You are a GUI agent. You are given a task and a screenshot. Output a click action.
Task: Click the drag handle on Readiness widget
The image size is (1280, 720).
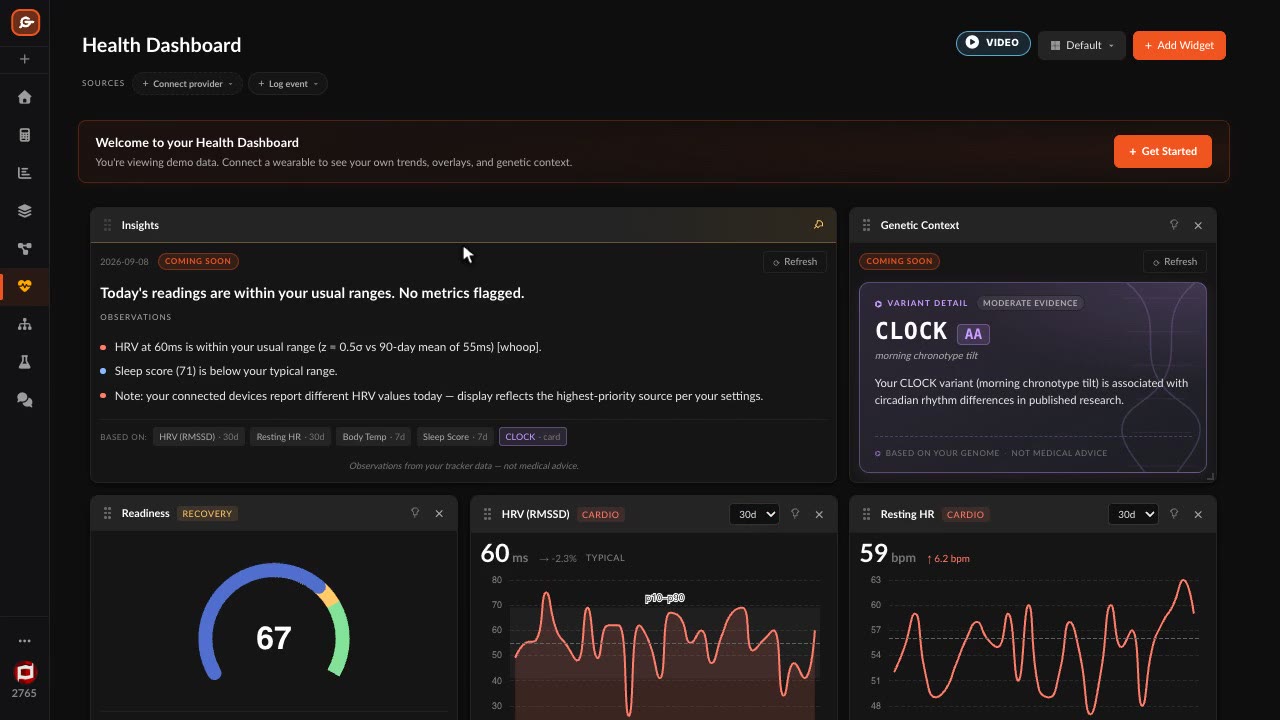click(x=107, y=513)
